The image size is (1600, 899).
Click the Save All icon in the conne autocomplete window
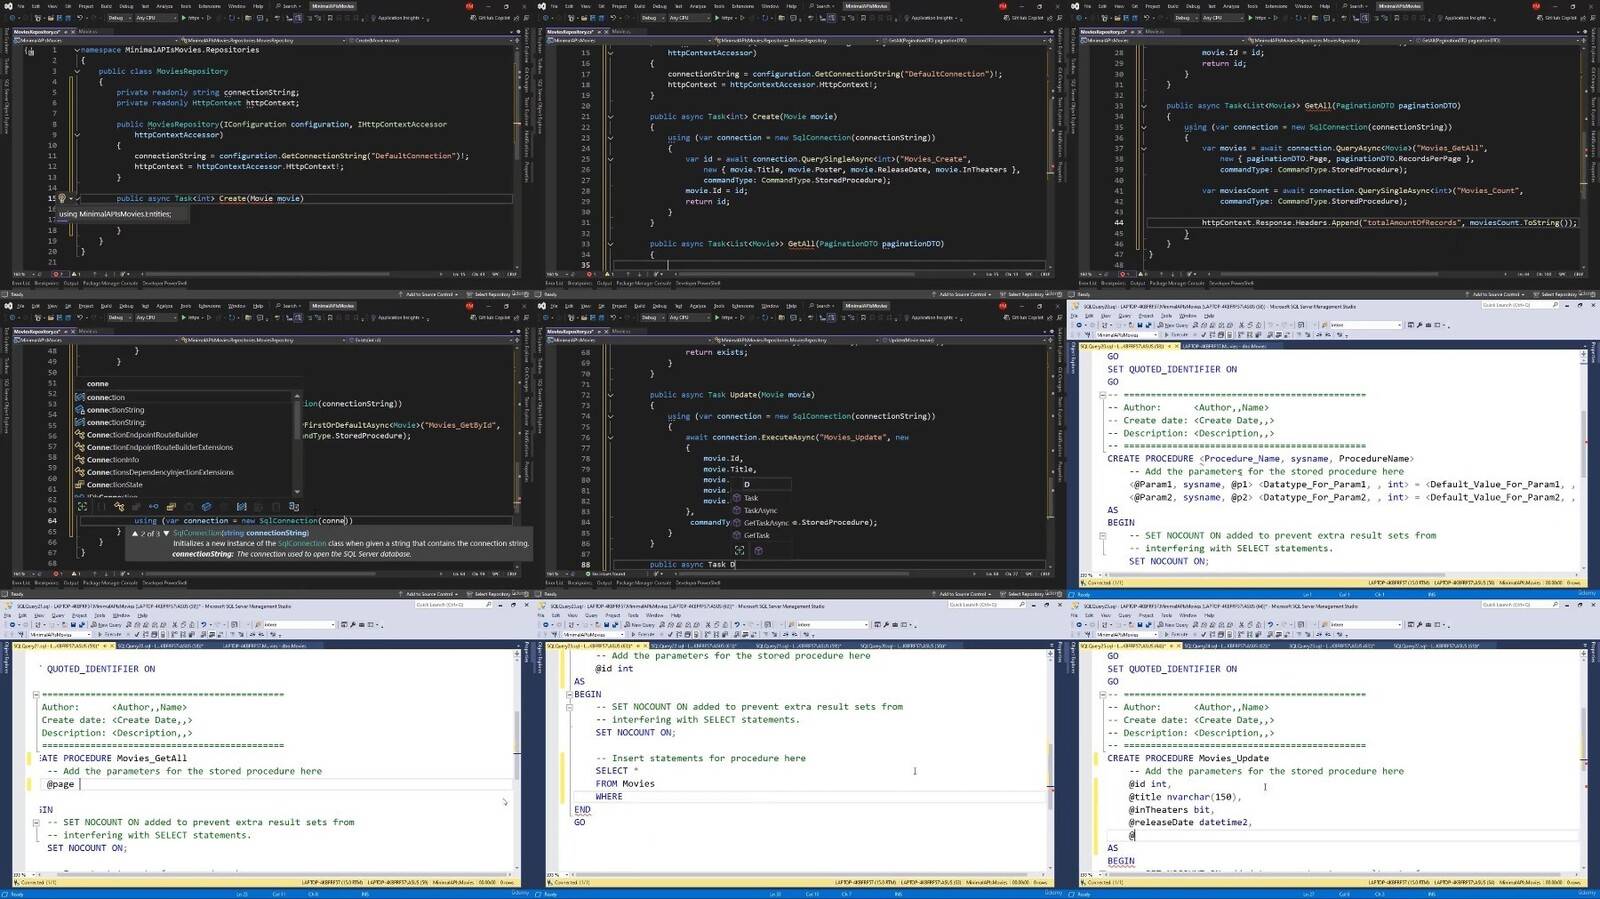pyautogui.click(x=68, y=317)
